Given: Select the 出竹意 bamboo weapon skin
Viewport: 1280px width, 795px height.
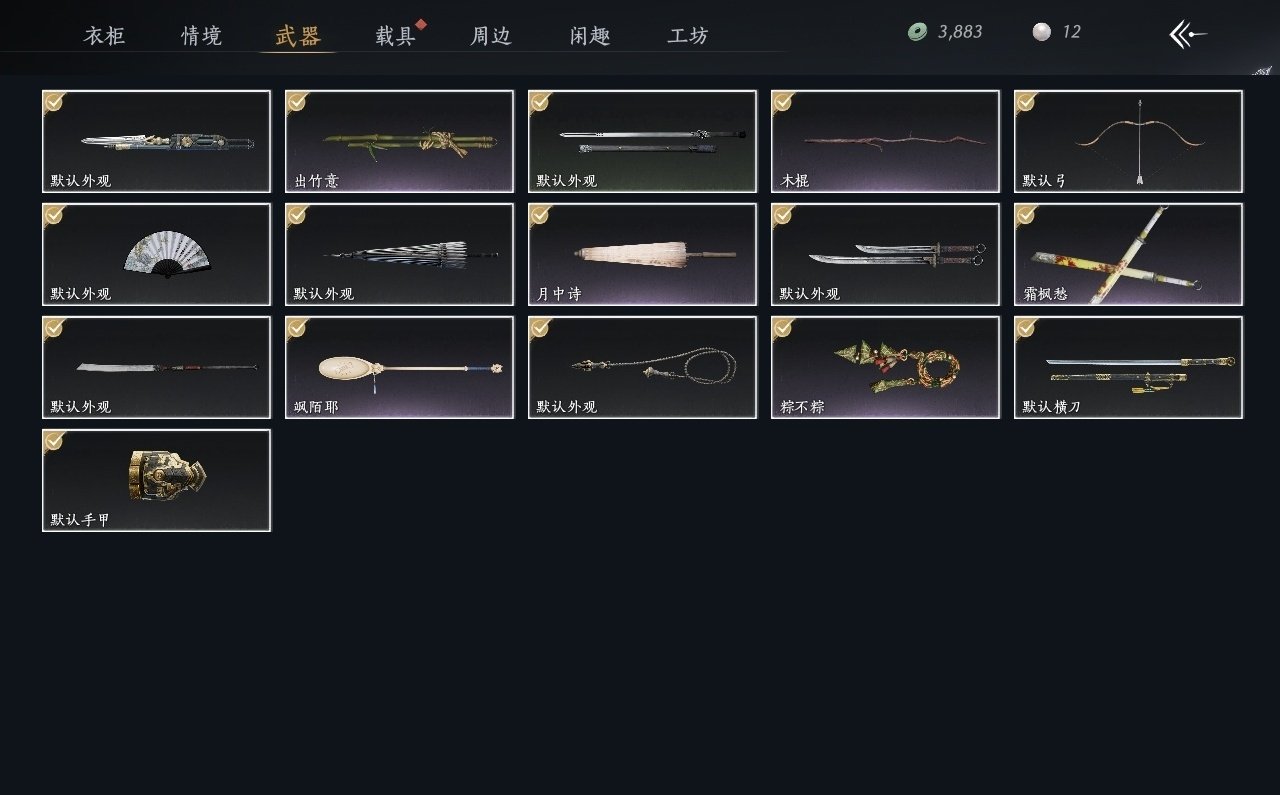Looking at the screenshot, I should pyautogui.click(x=399, y=142).
